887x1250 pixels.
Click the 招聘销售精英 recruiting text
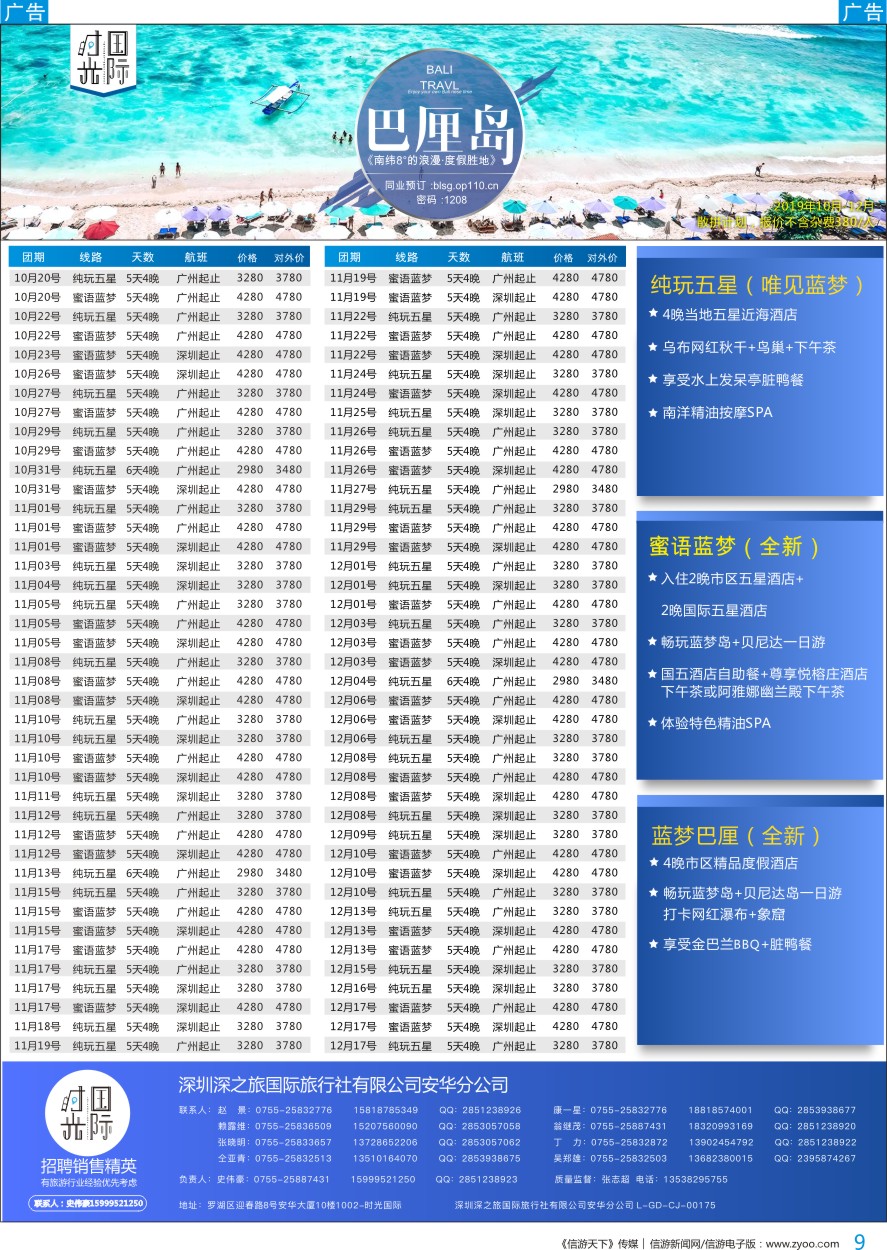[x=88, y=1166]
